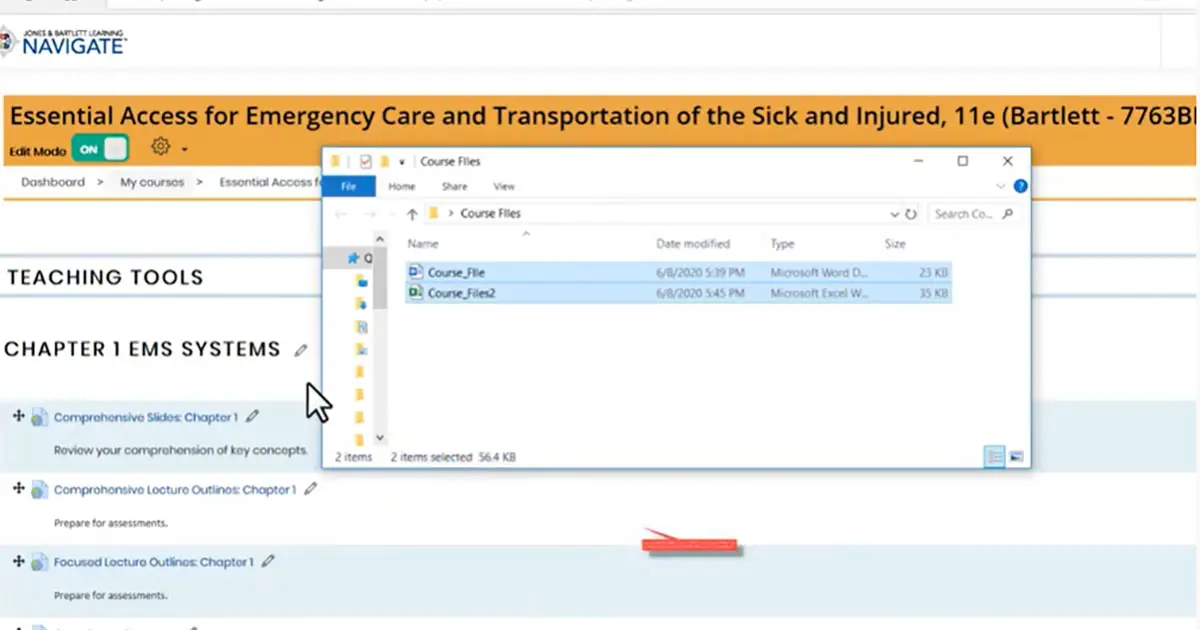Open File Explorer help question mark icon
1200x630 pixels.
[x=1018, y=184]
